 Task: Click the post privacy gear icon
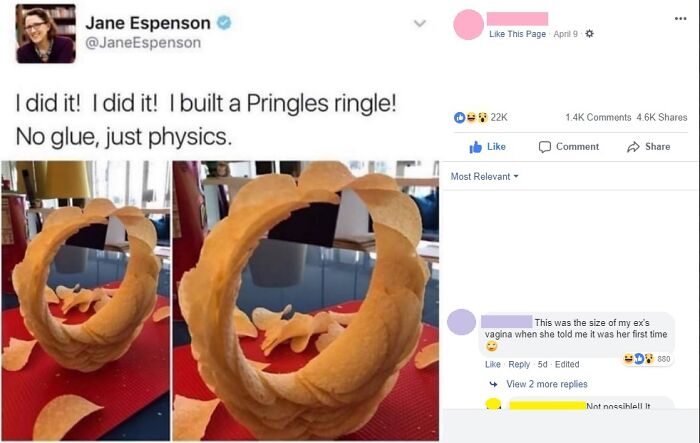click(x=589, y=33)
